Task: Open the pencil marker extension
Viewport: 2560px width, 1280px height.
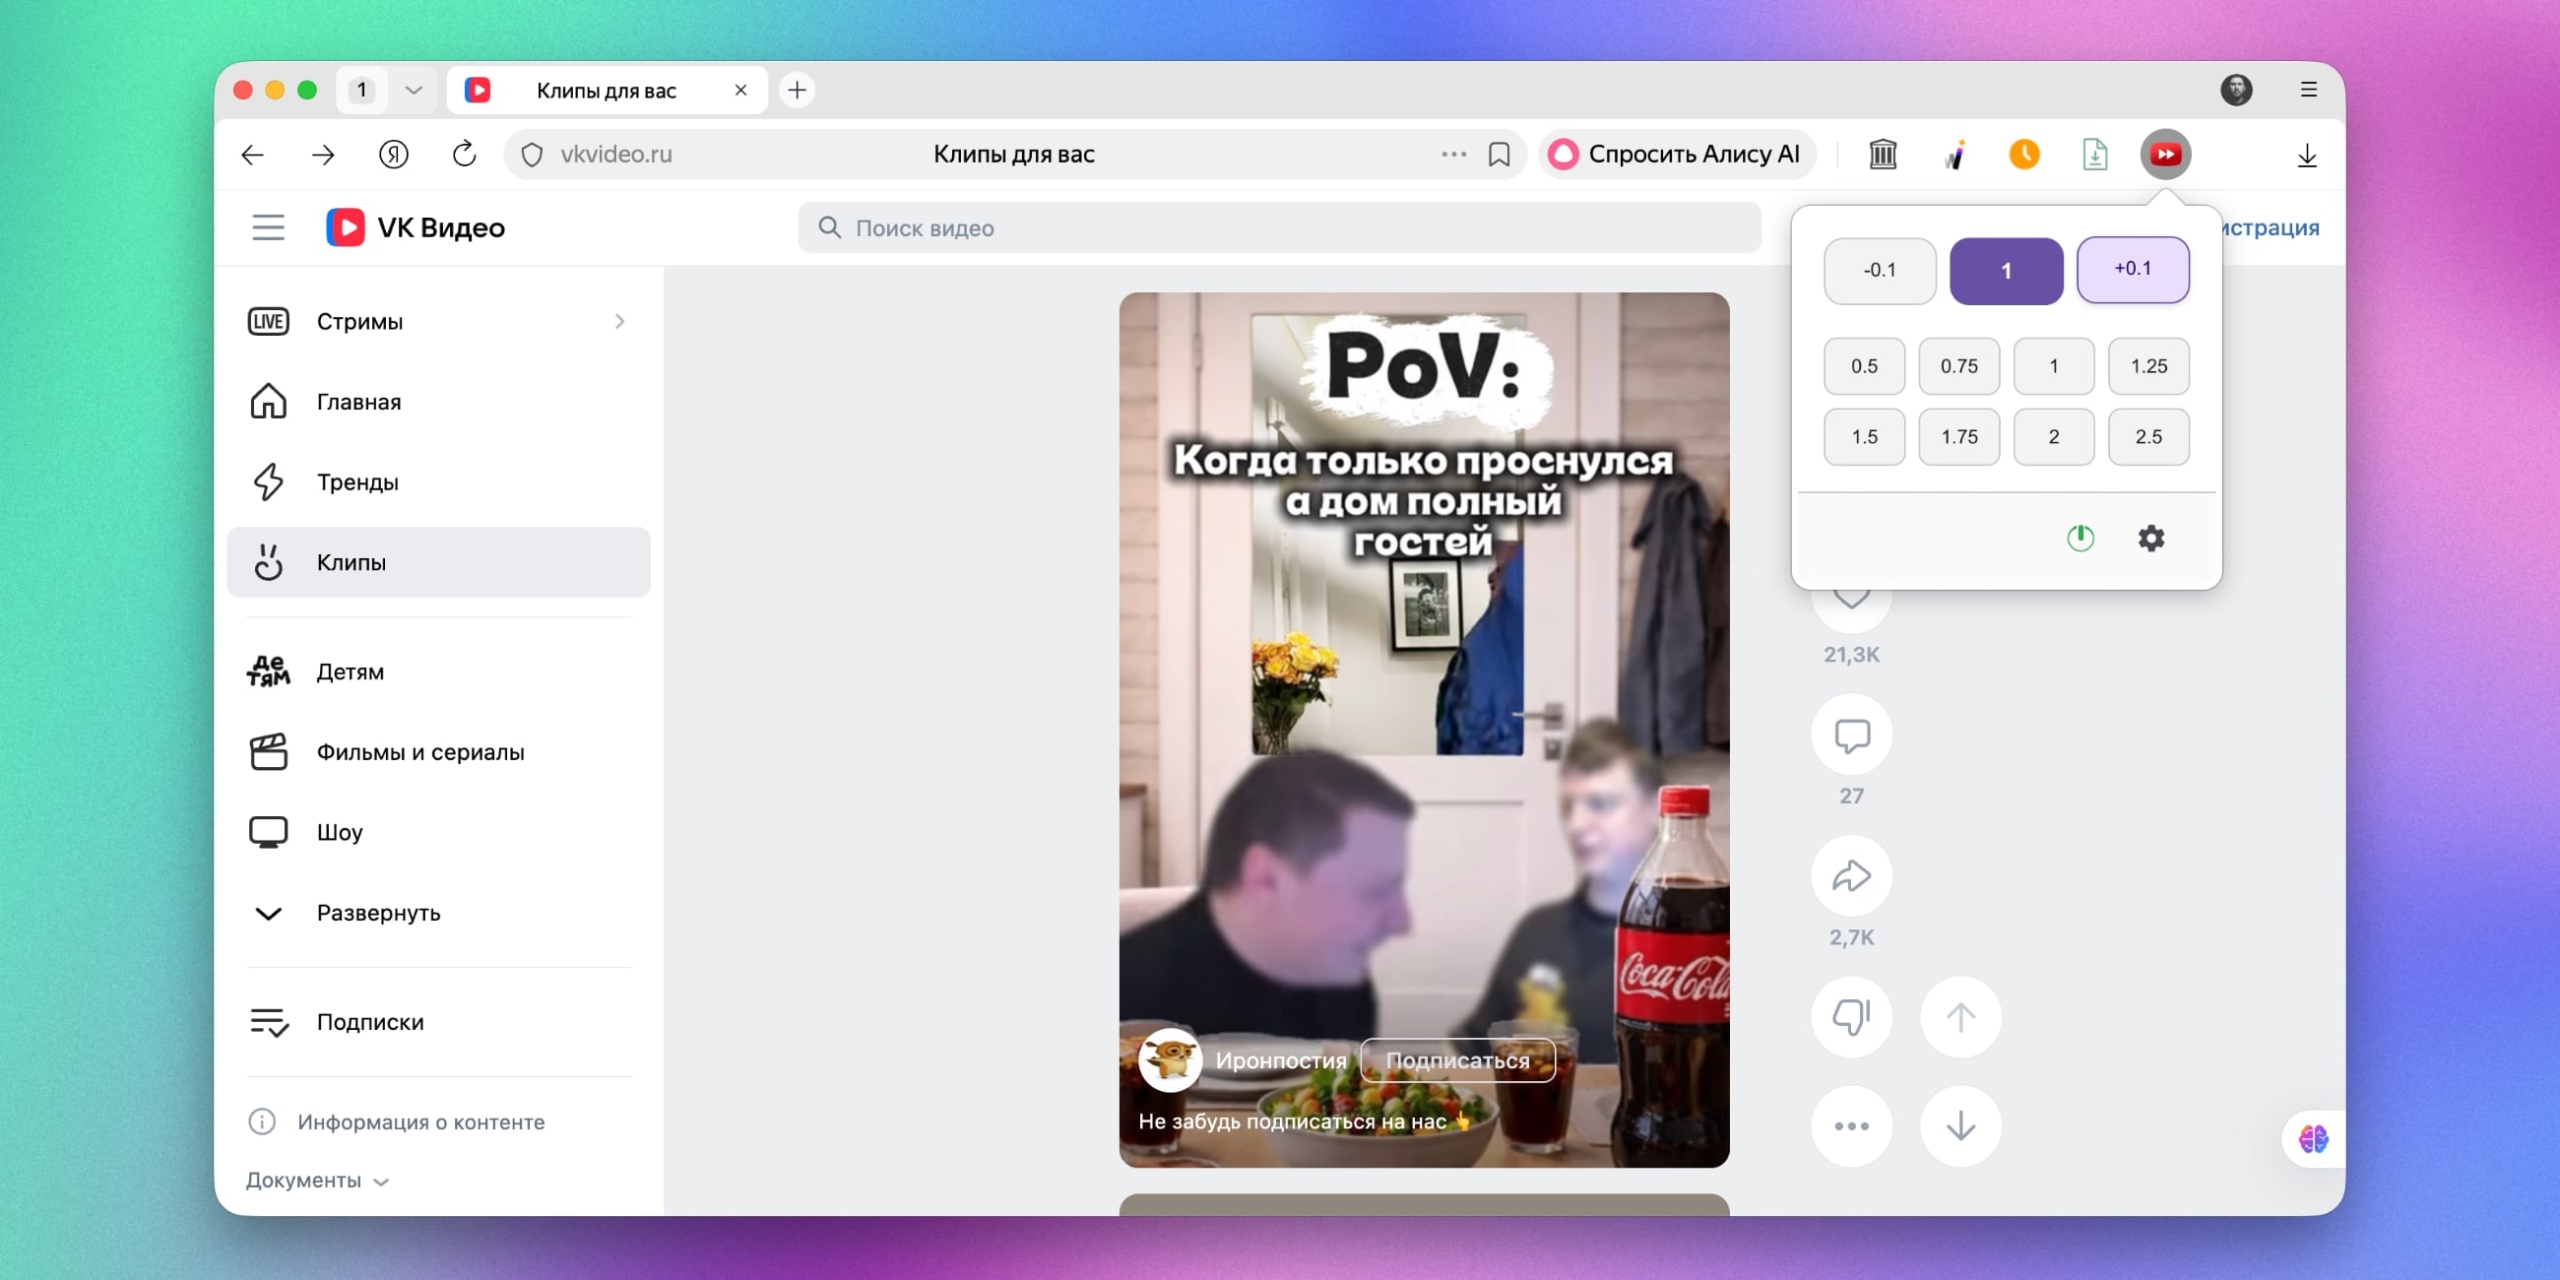Action: pos(1954,155)
